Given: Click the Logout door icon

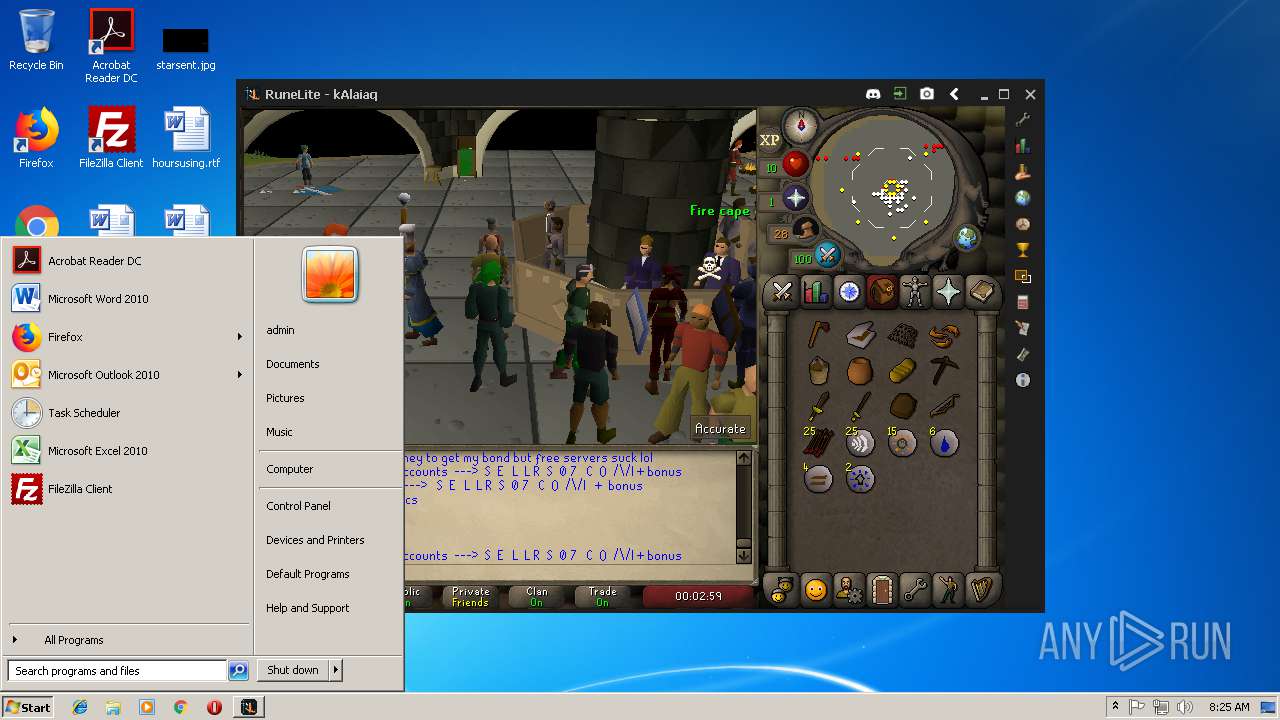Looking at the screenshot, I should pyautogui.click(x=881, y=590).
